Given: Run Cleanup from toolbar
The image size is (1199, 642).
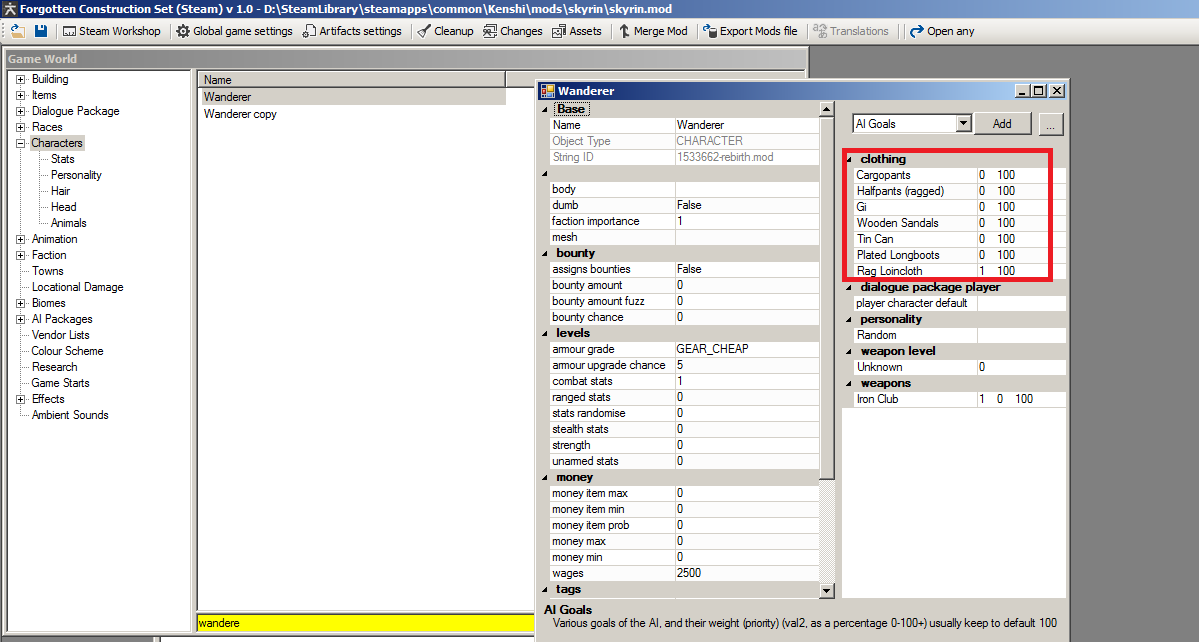Looking at the screenshot, I should 445,31.
